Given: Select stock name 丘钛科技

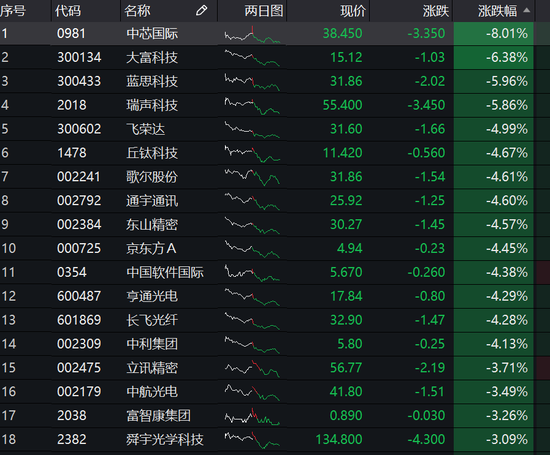Looking at the screenshot, I should click(x=152, y=153).
